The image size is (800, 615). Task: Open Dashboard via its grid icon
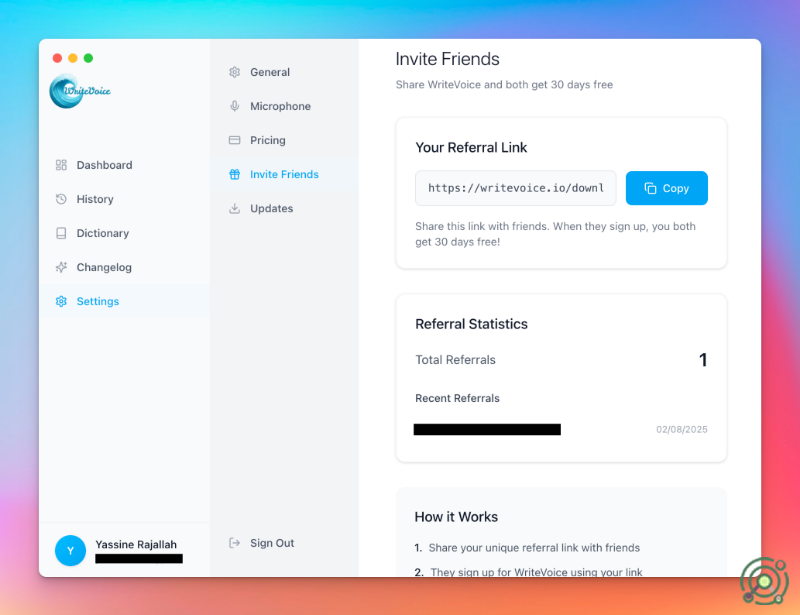pos(61,165)
